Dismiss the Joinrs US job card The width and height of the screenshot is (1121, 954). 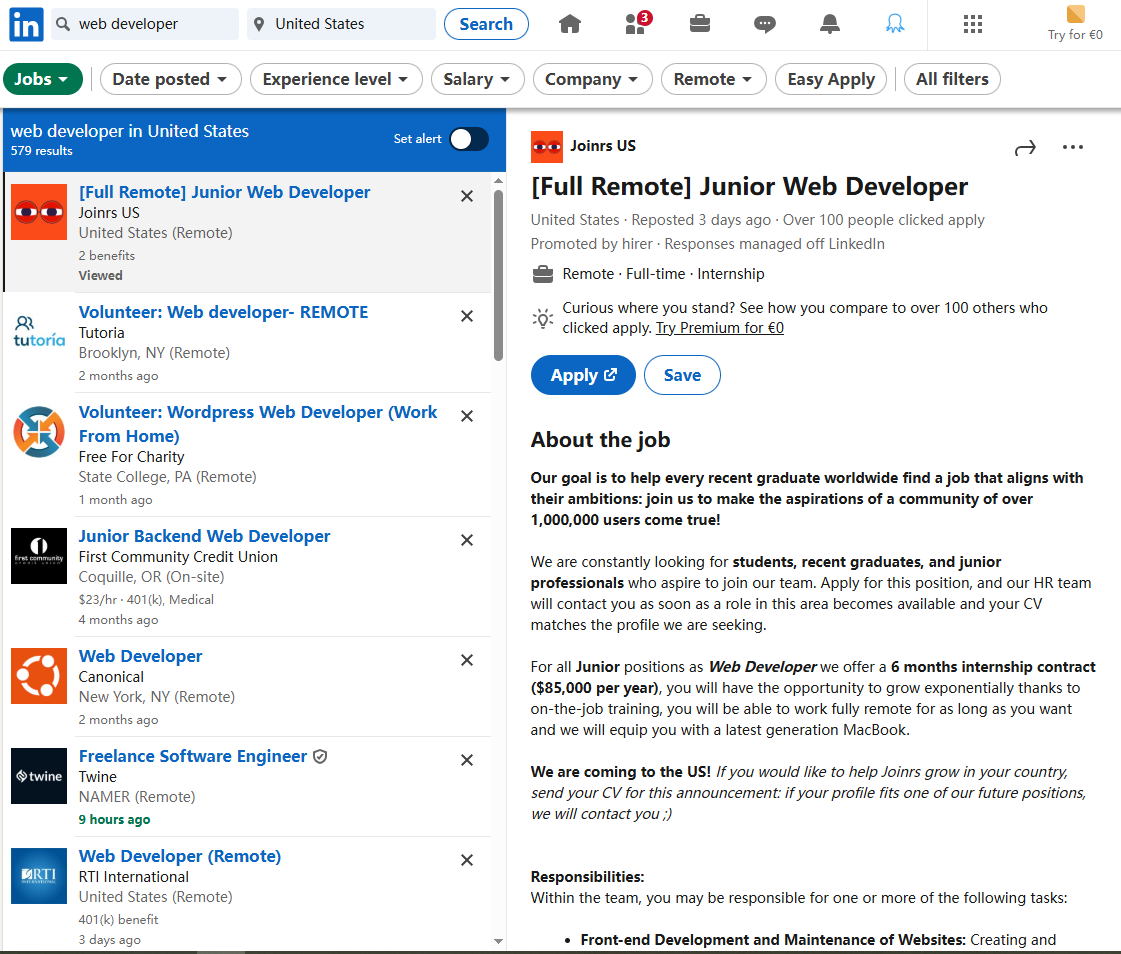(467, 196)
